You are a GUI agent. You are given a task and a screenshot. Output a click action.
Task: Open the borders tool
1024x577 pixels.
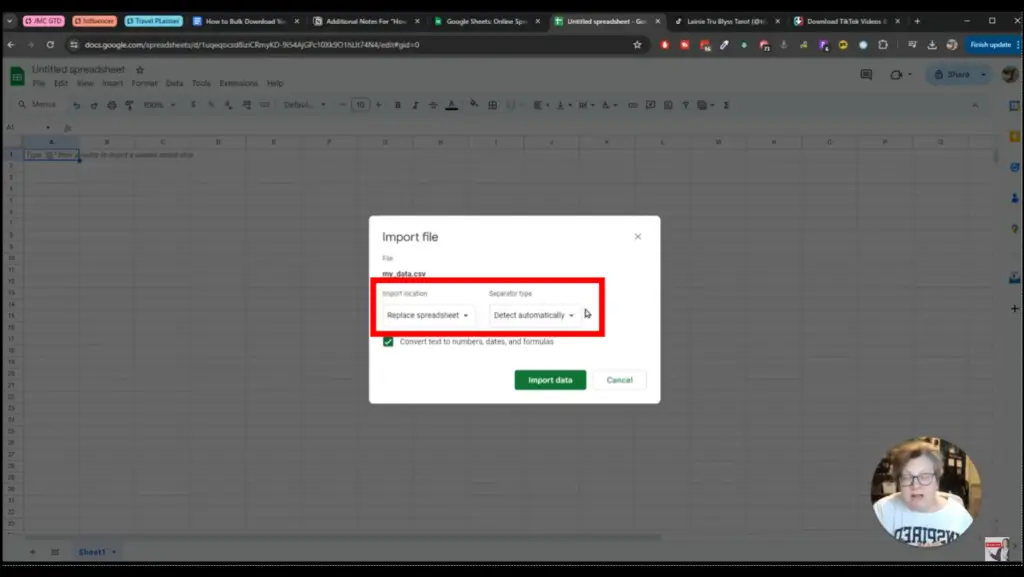coord(492,105)
